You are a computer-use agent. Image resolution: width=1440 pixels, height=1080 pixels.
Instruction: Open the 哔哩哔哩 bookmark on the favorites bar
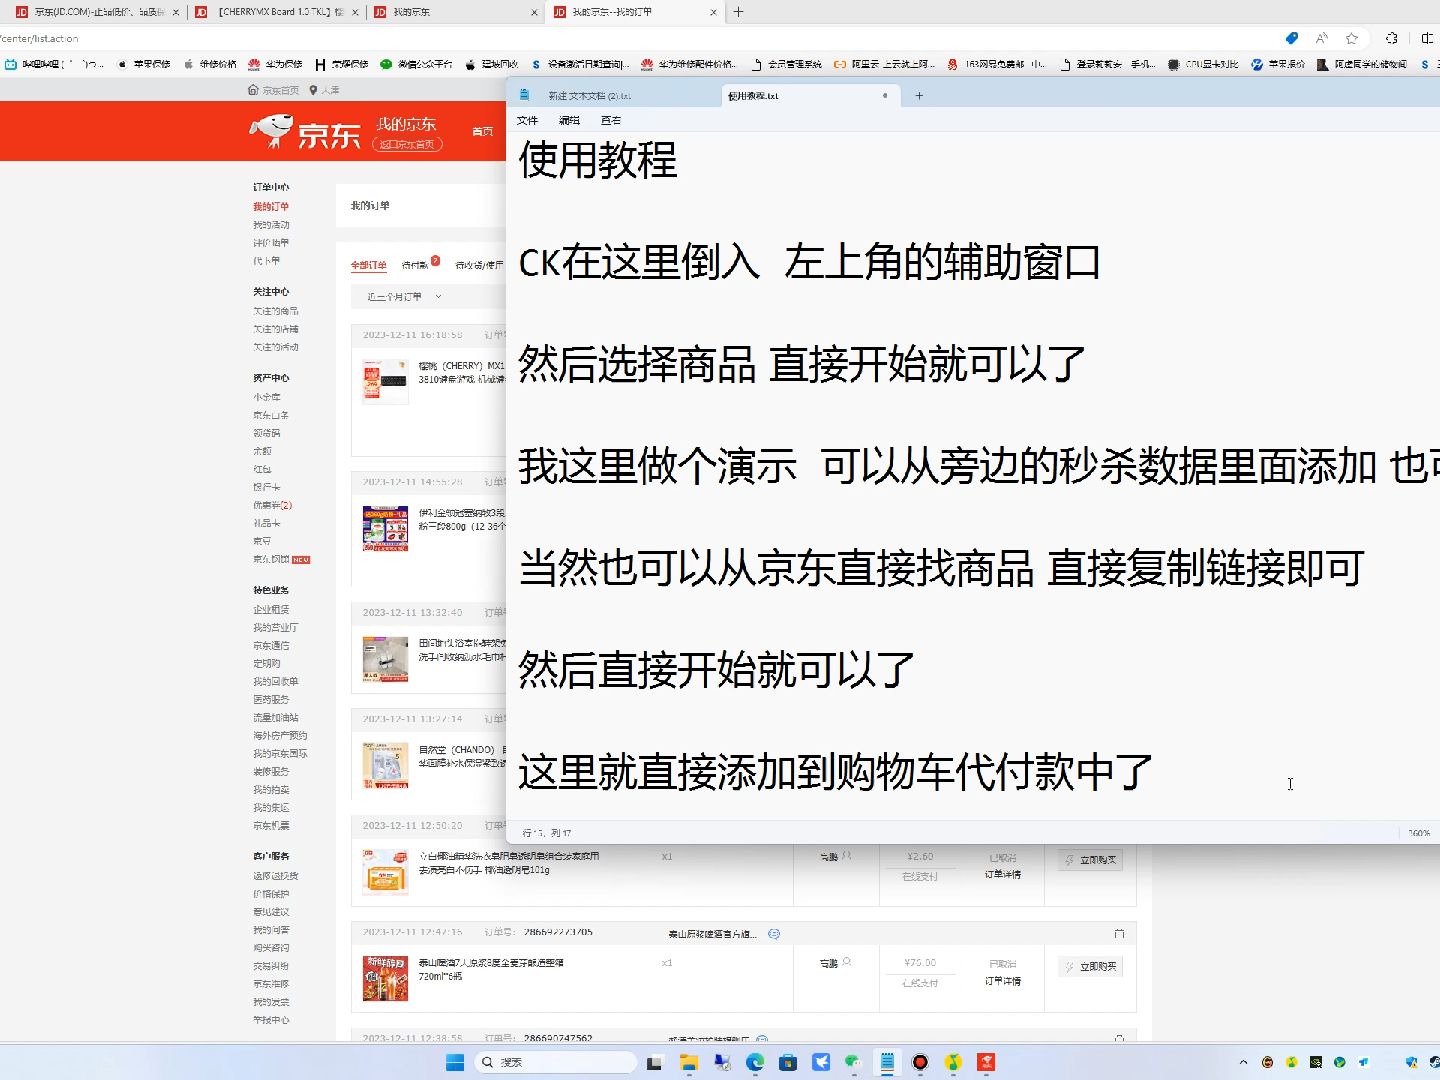tap(55, 63)
